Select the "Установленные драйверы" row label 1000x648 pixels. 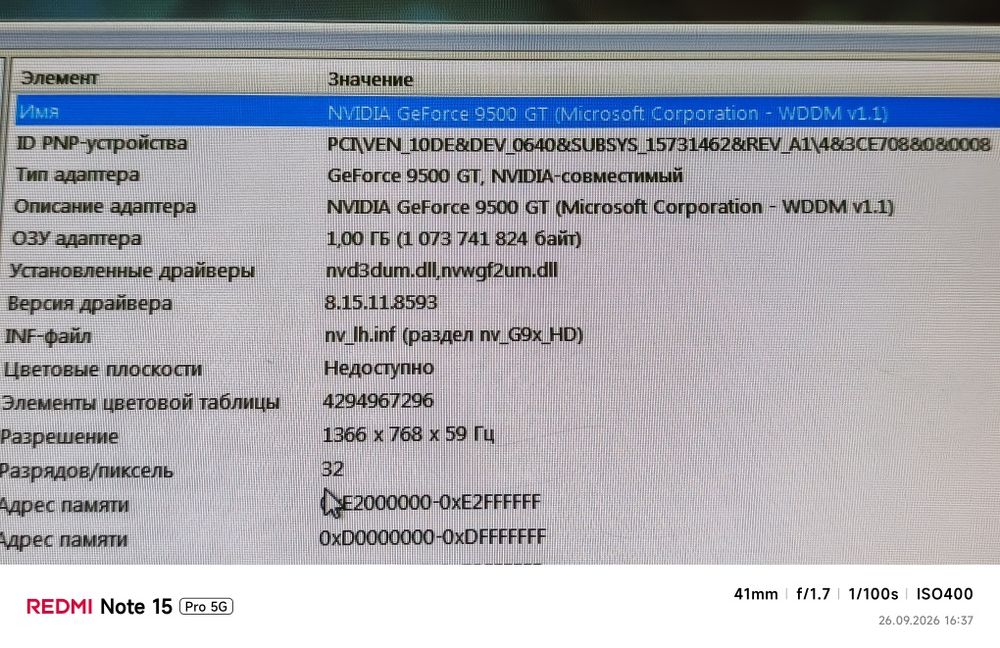click(x=131, y=271)
